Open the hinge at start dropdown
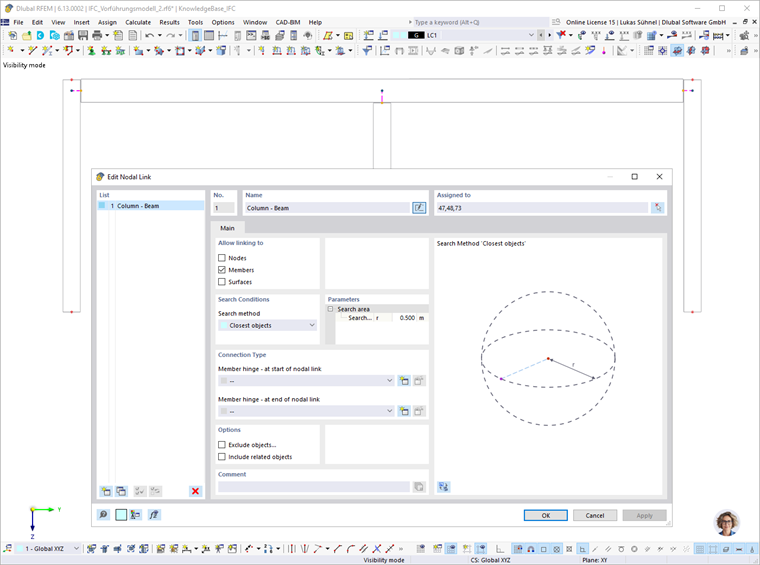This screenshot has height=565, width=760. [x=306, y=381]
